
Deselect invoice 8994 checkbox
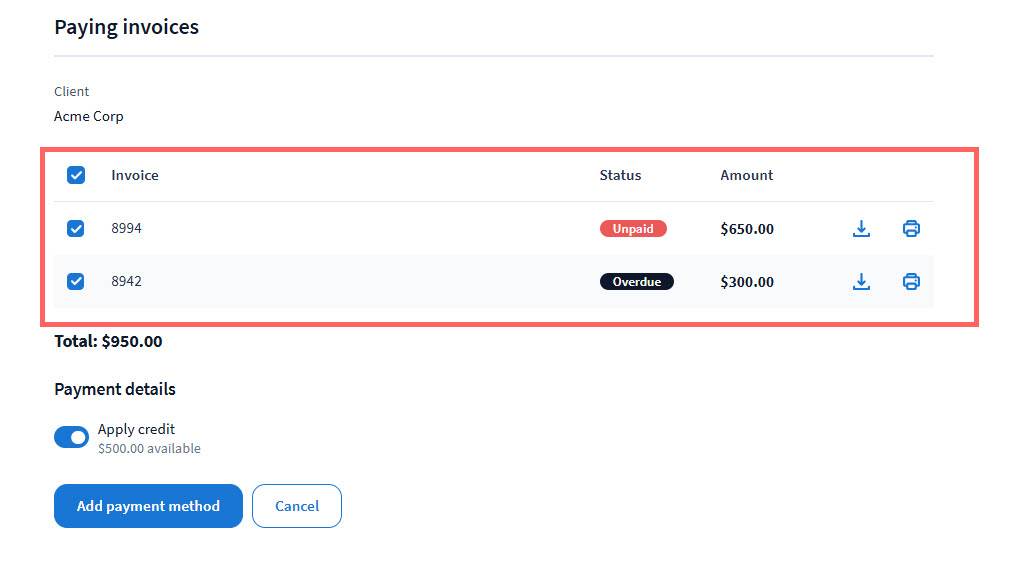[76, 229]
